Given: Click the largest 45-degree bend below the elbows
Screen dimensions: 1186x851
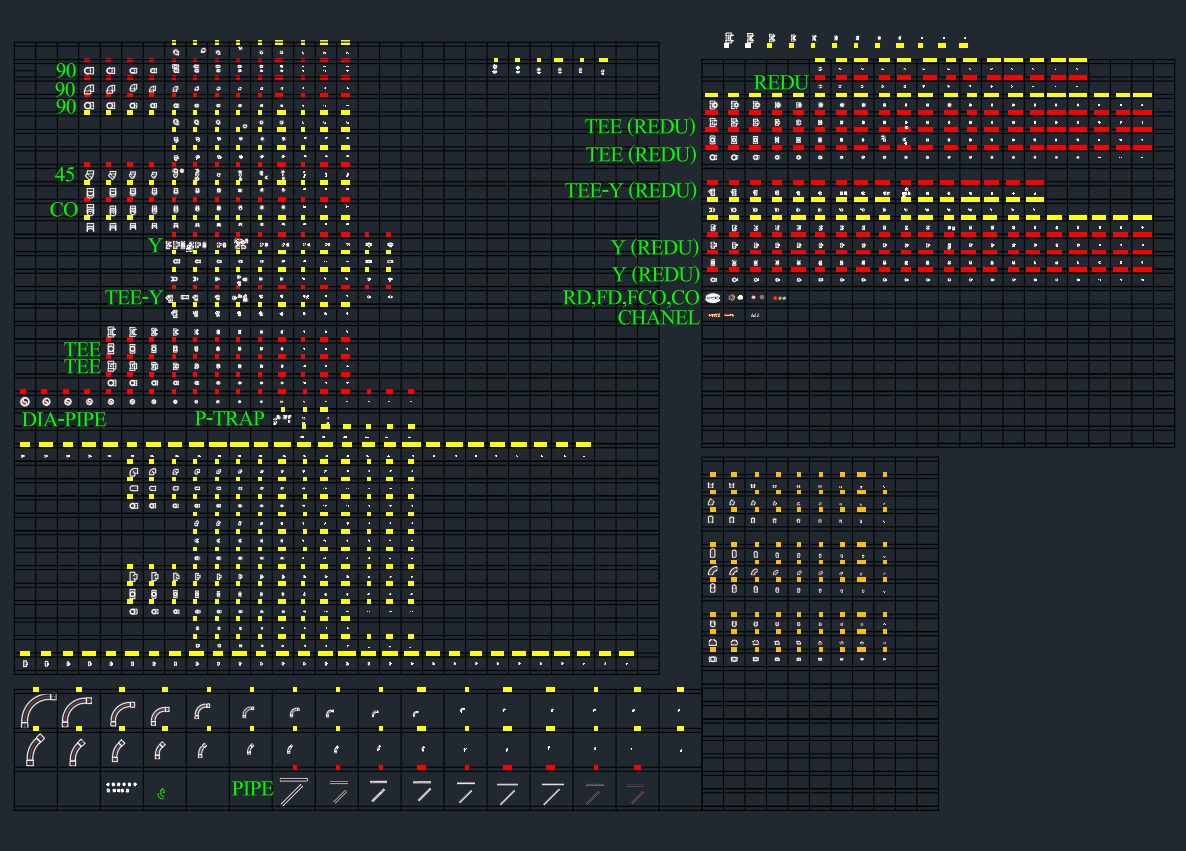Looking at the screenshot, I should coord(34,750).
